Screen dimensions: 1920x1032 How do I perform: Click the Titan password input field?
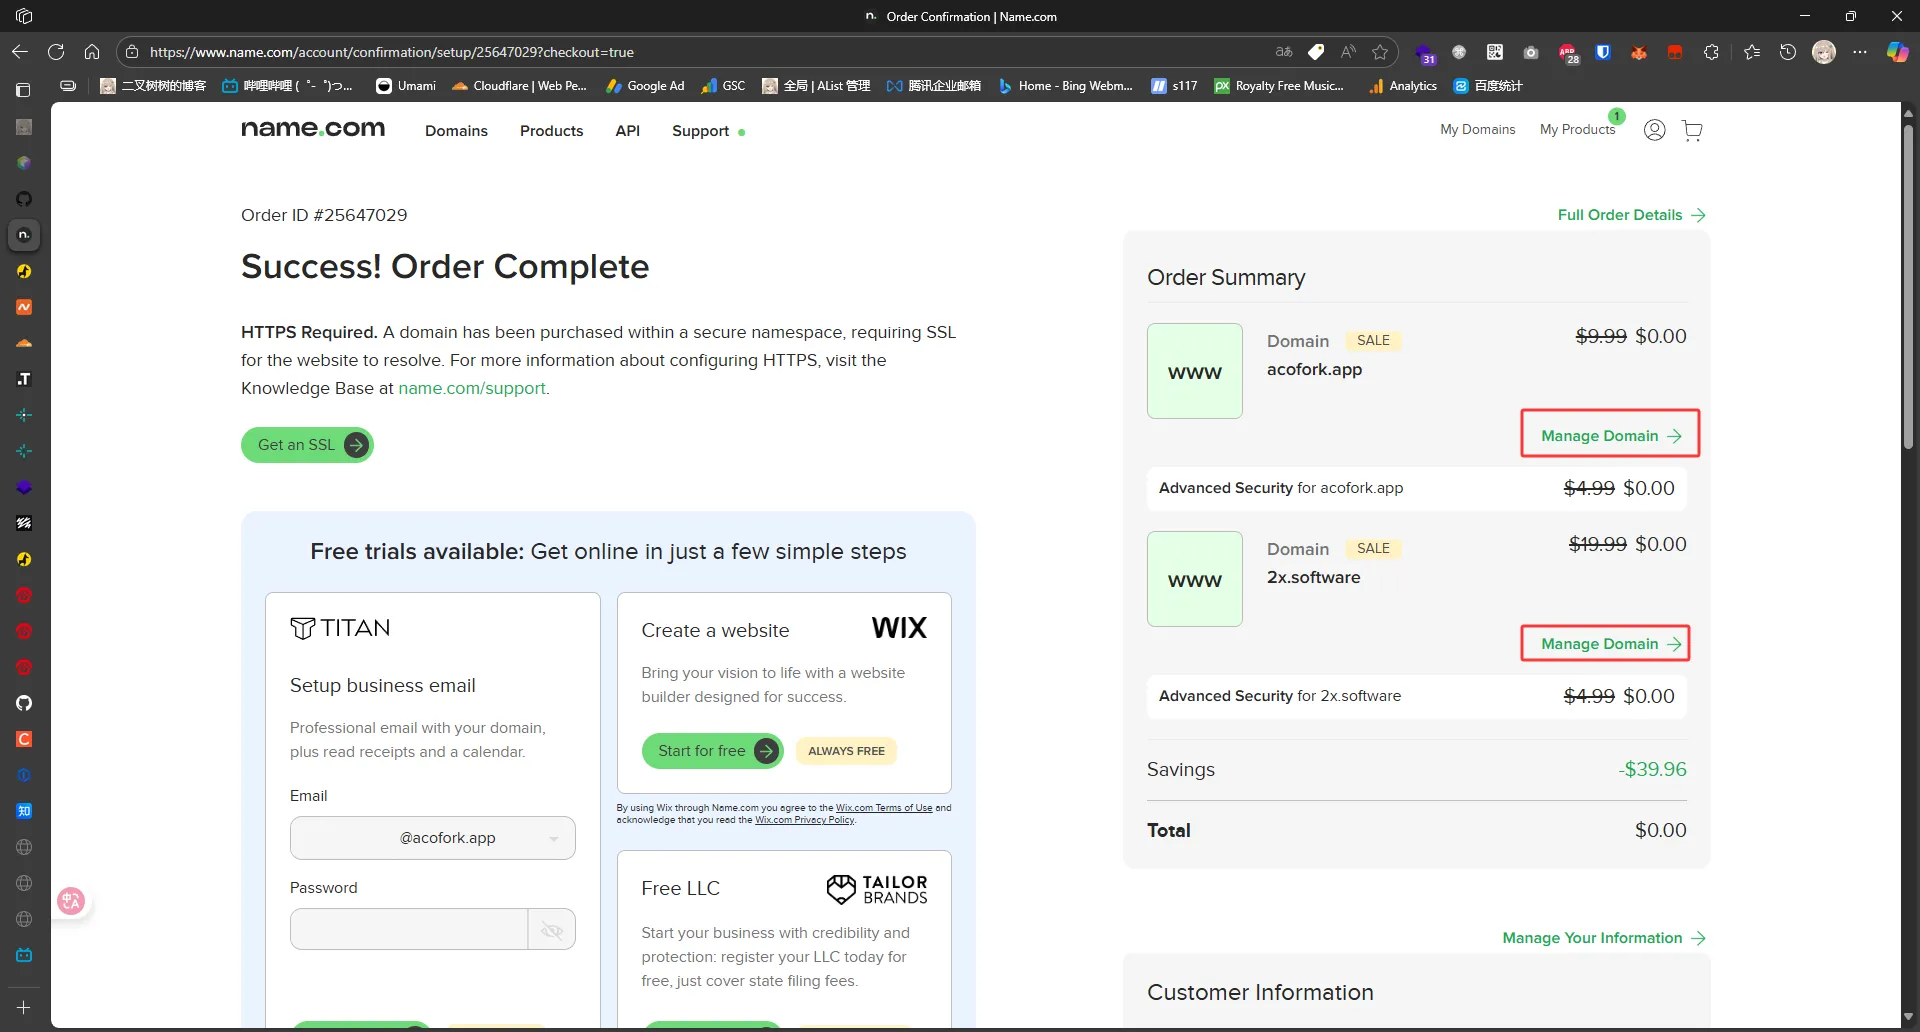pyautogui.click(x=409, y=930)
